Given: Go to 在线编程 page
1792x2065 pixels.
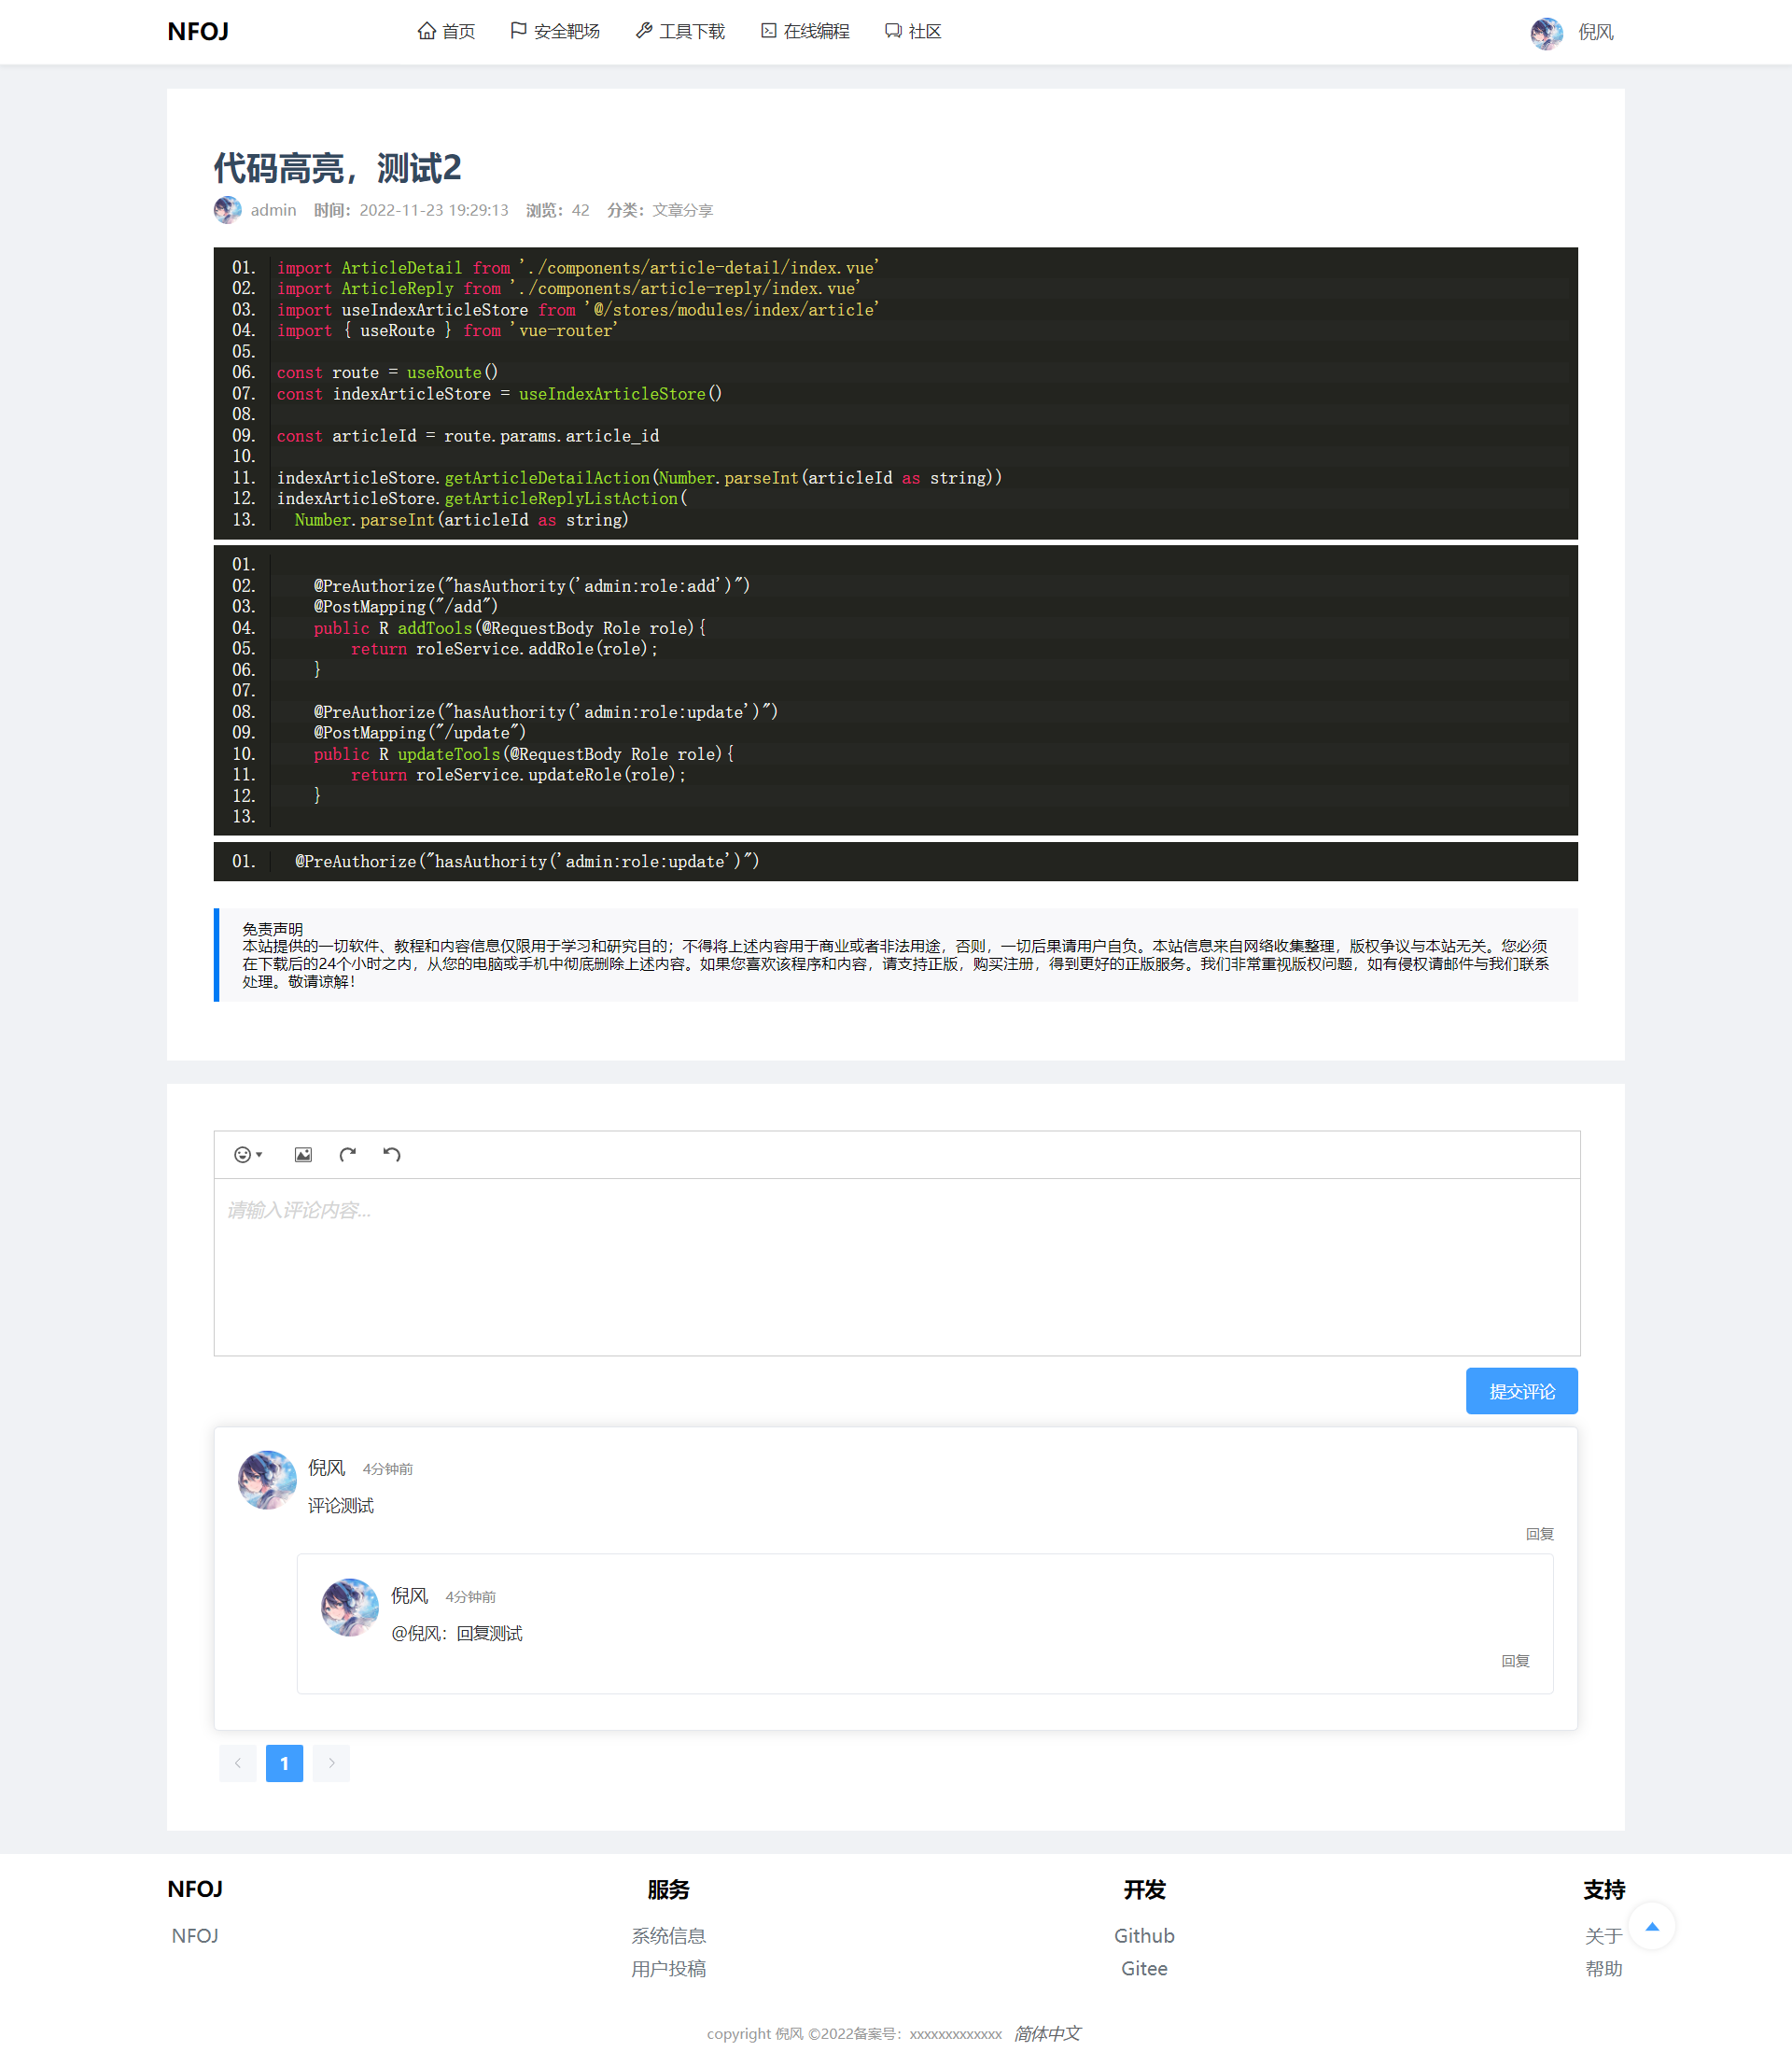Looking at the screenshot, I should pos(805,32).
